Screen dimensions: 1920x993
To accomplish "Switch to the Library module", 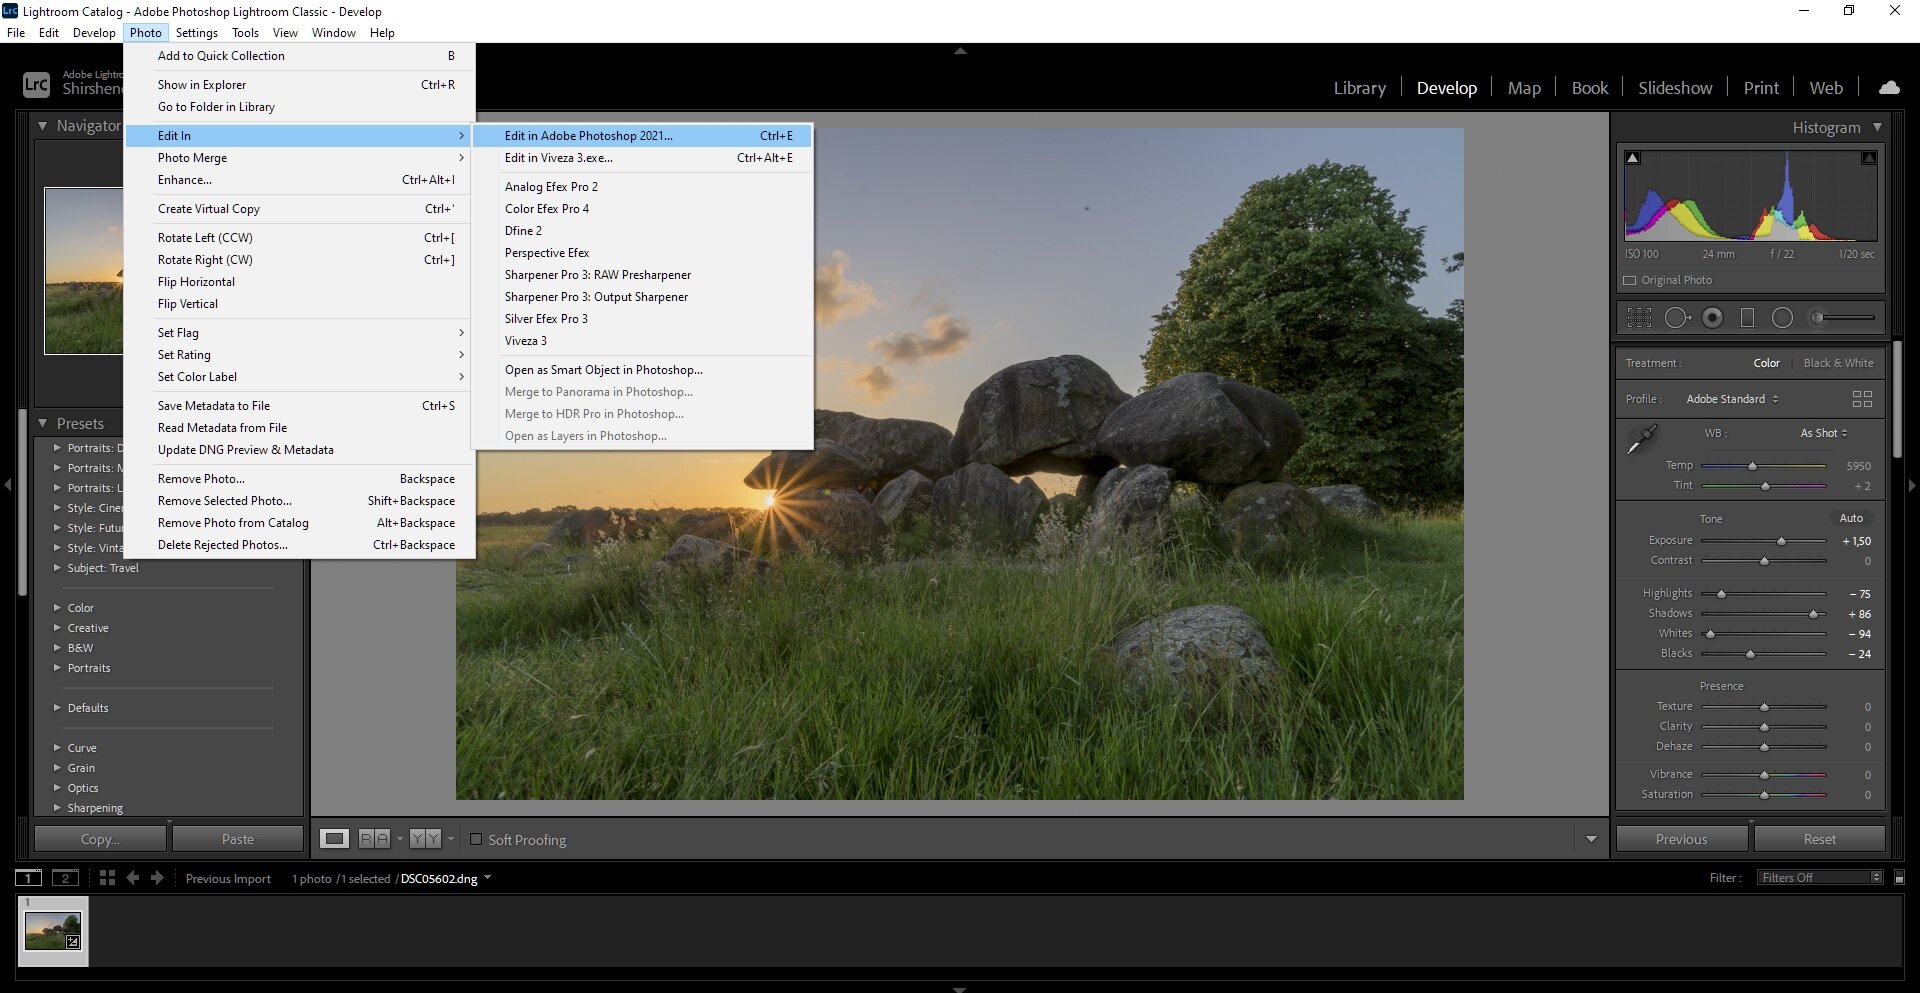I will [x=1358, y=87].
